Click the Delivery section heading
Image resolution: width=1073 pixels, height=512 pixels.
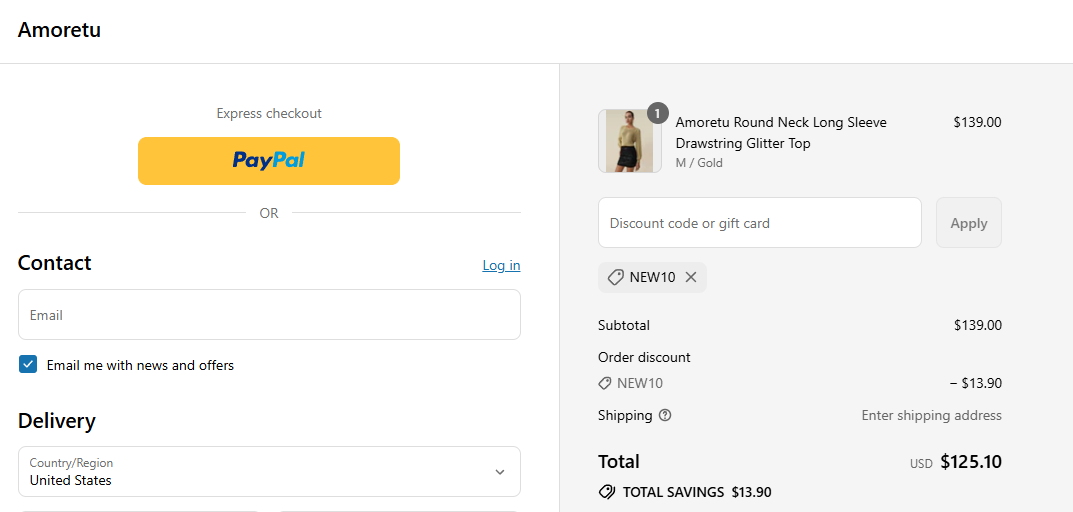pos(57,421)
